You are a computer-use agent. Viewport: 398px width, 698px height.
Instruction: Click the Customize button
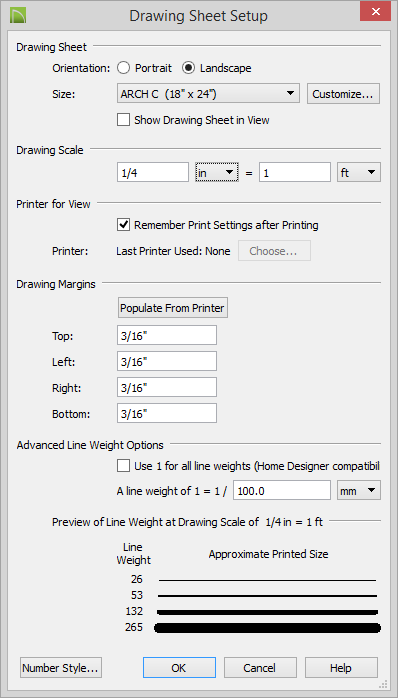pos(343,94)
